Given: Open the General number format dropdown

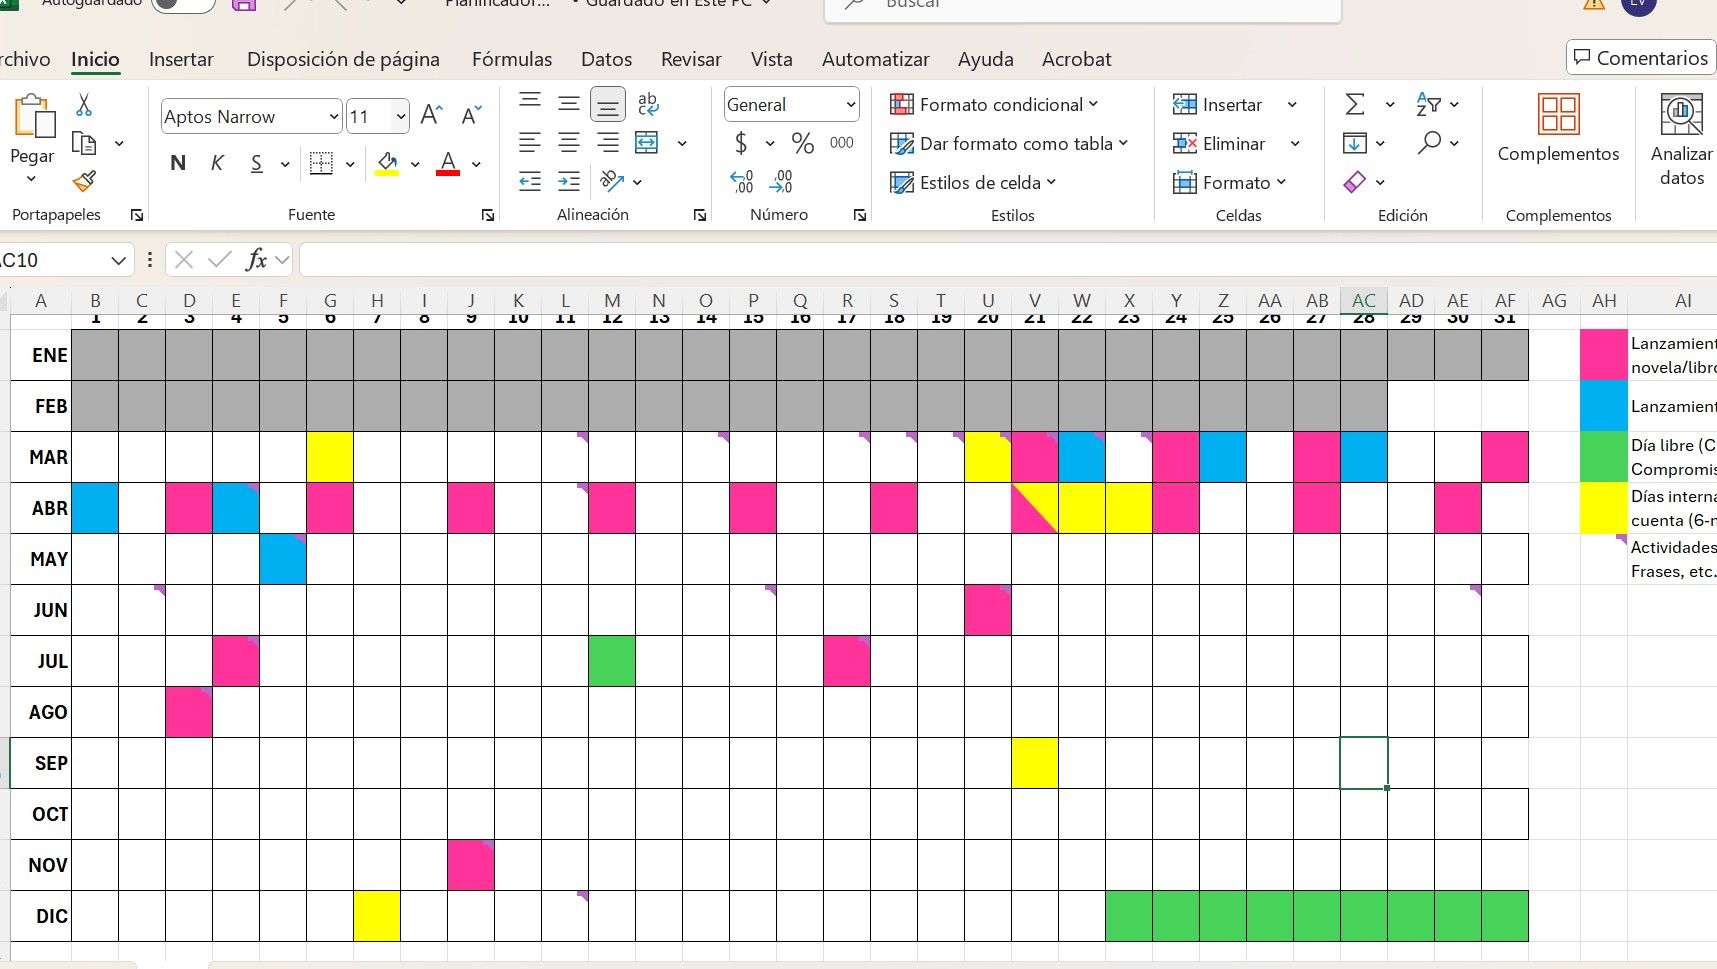Looking at the screenshot, I should pos(851,105).
